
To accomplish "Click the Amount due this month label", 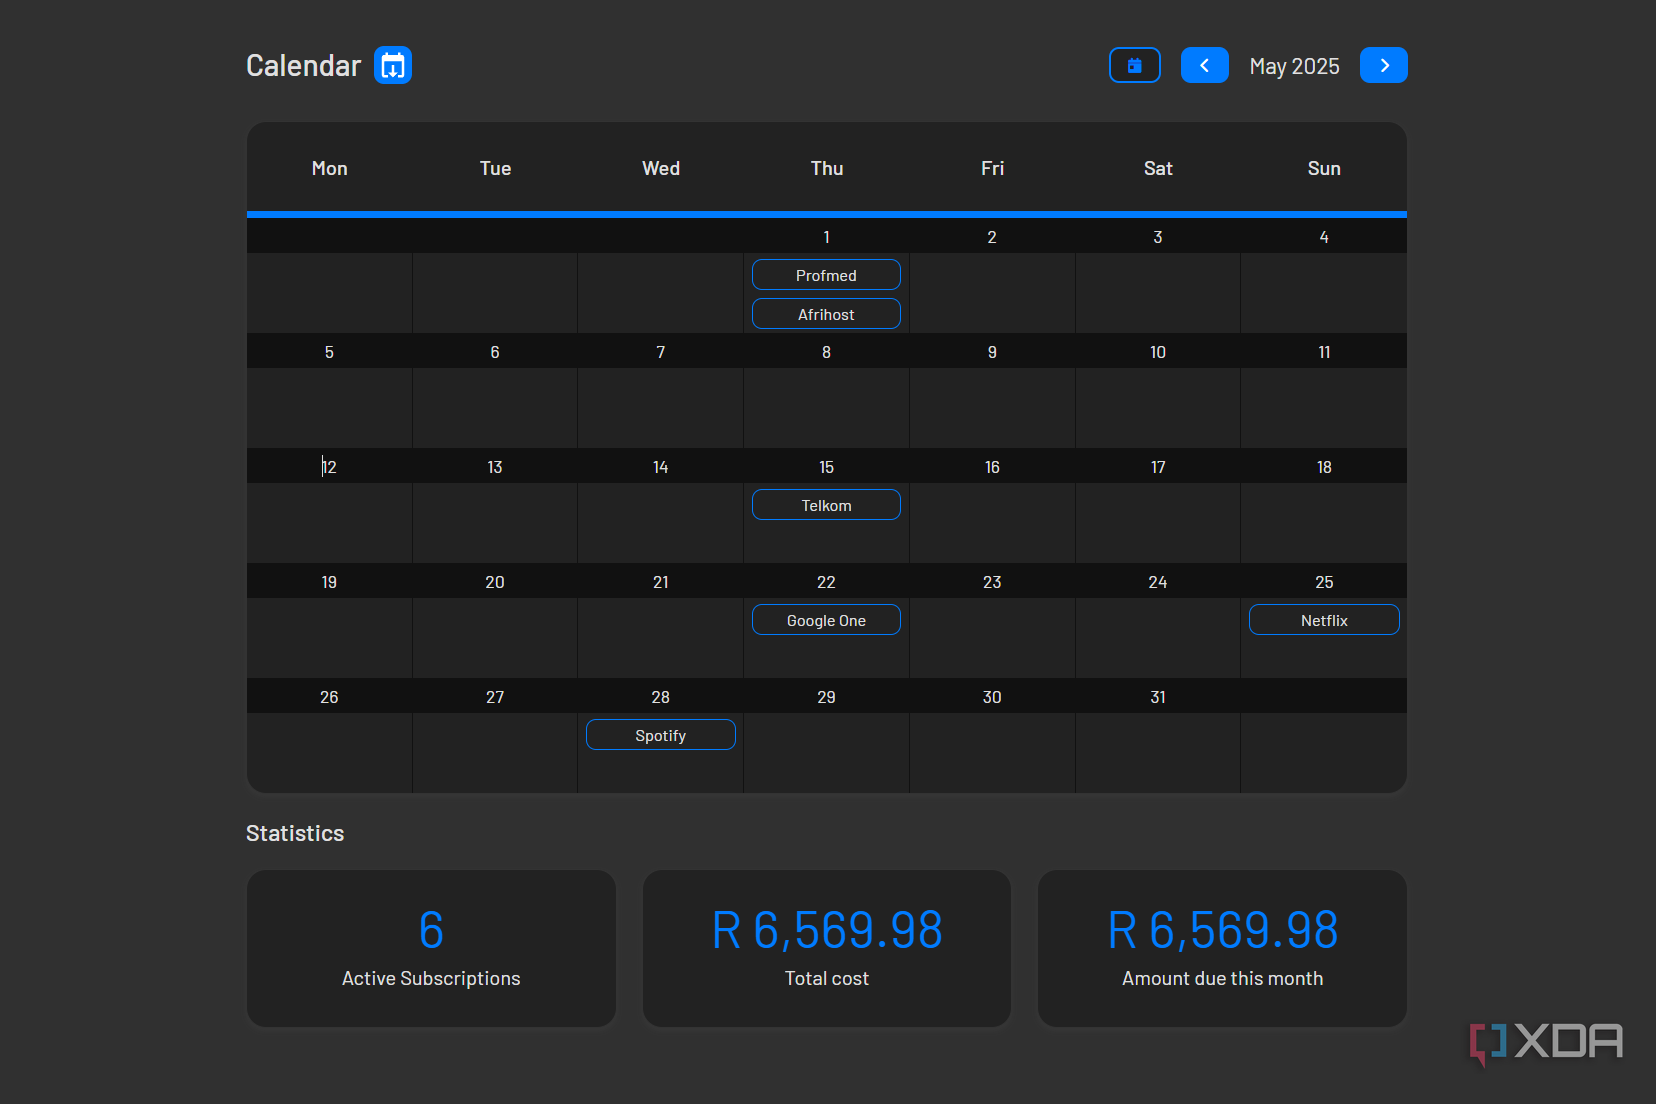I will point(1222,978).
